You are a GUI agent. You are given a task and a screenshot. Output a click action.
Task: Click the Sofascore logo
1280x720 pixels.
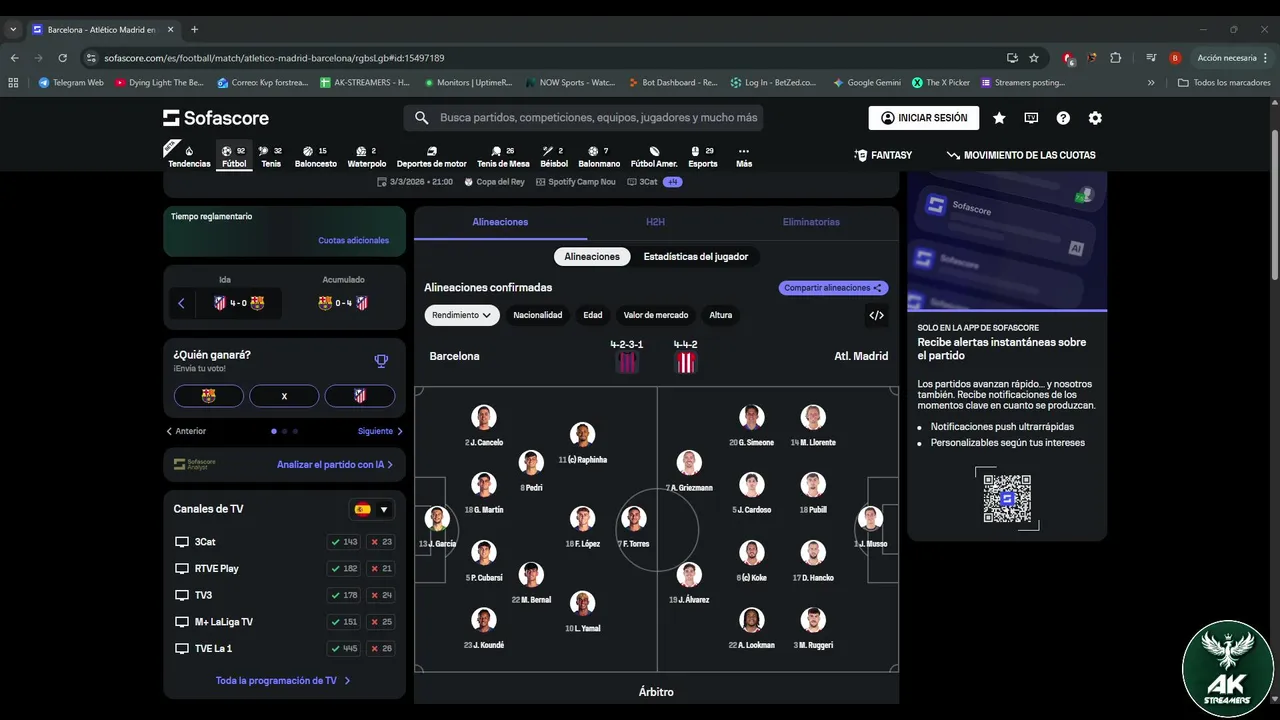coord(216,118)
